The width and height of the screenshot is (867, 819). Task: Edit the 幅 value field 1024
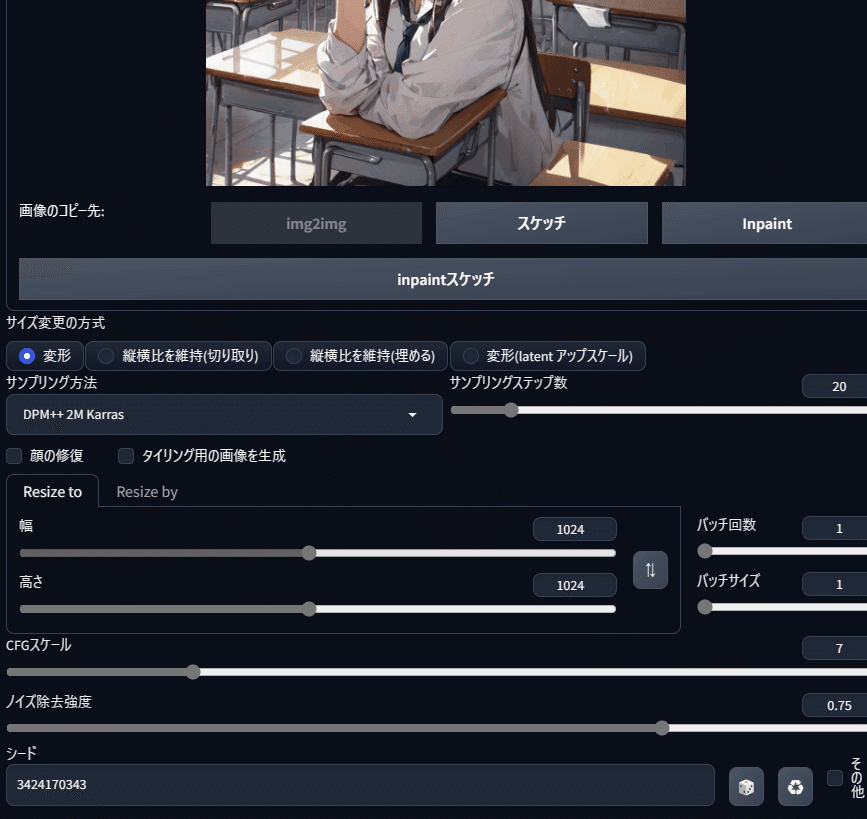pyautogui.click(x=574, y=529)
